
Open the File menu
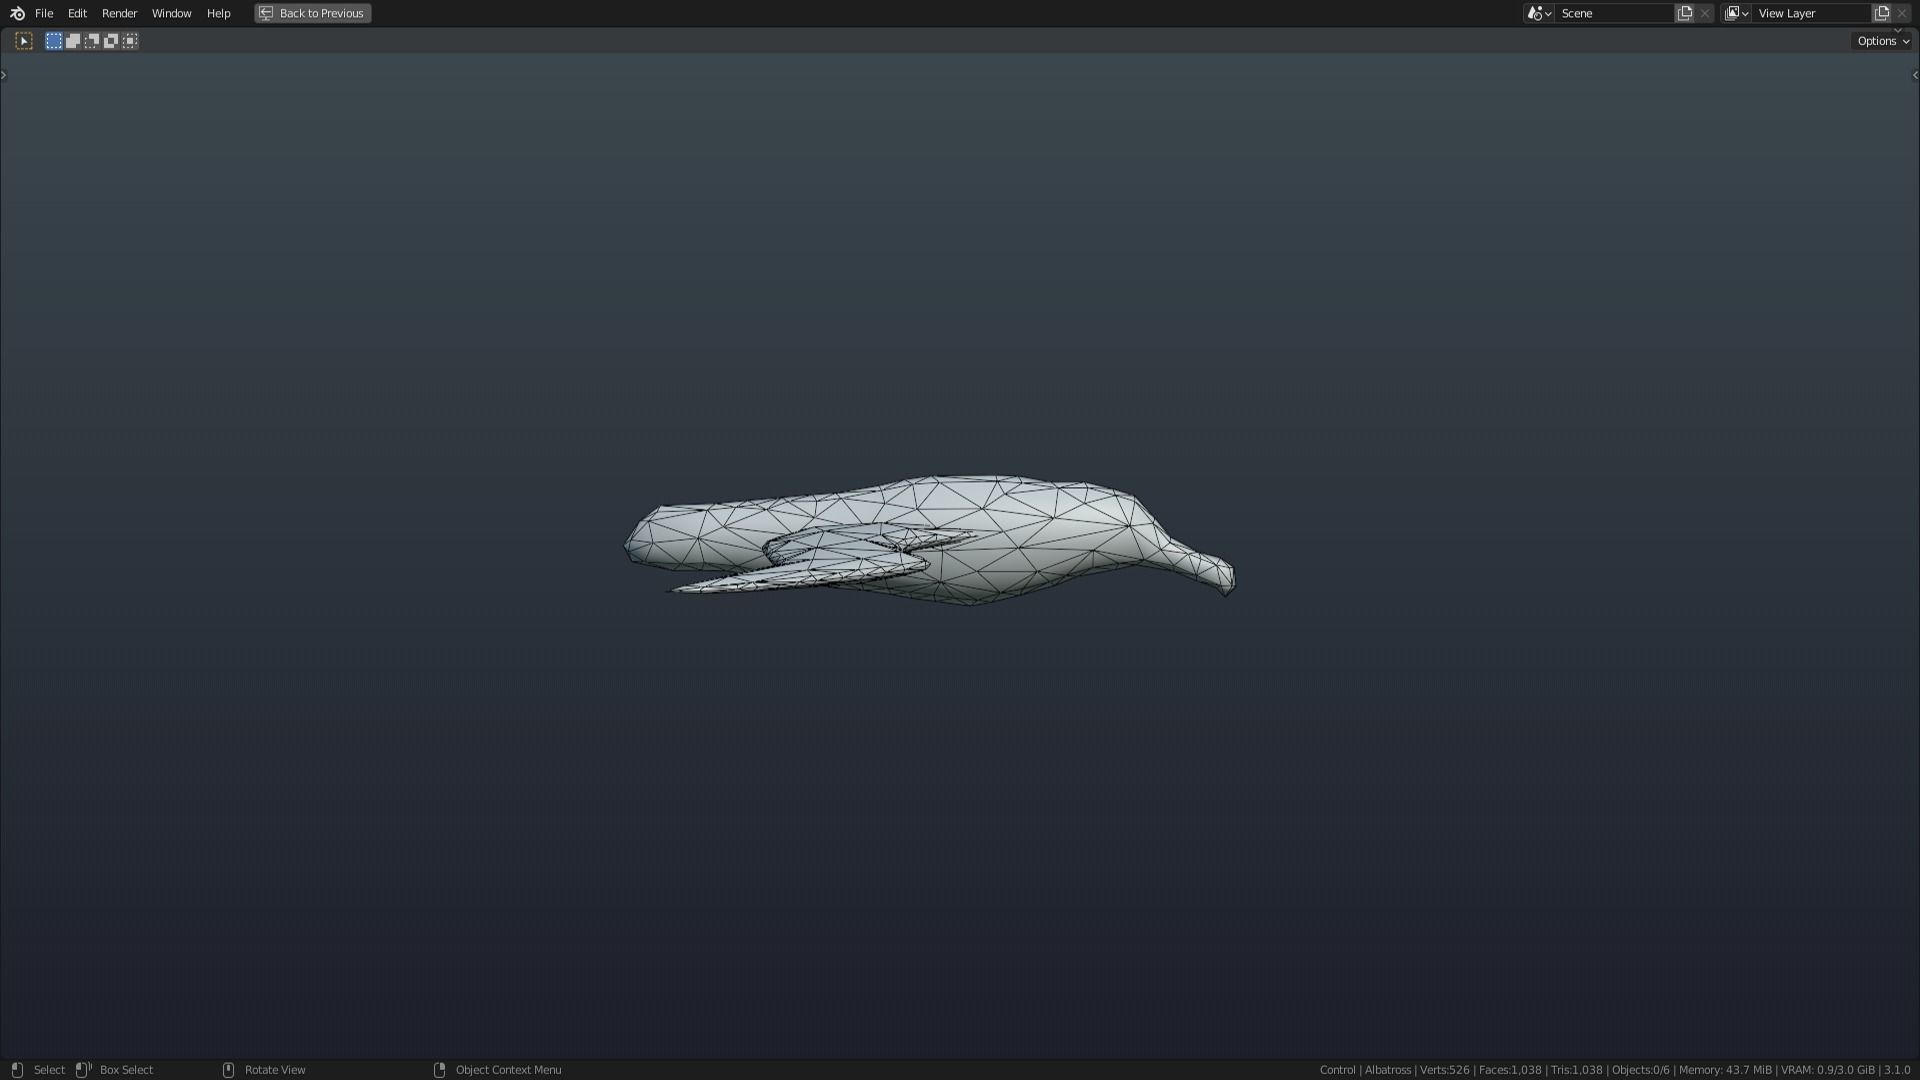44,13
